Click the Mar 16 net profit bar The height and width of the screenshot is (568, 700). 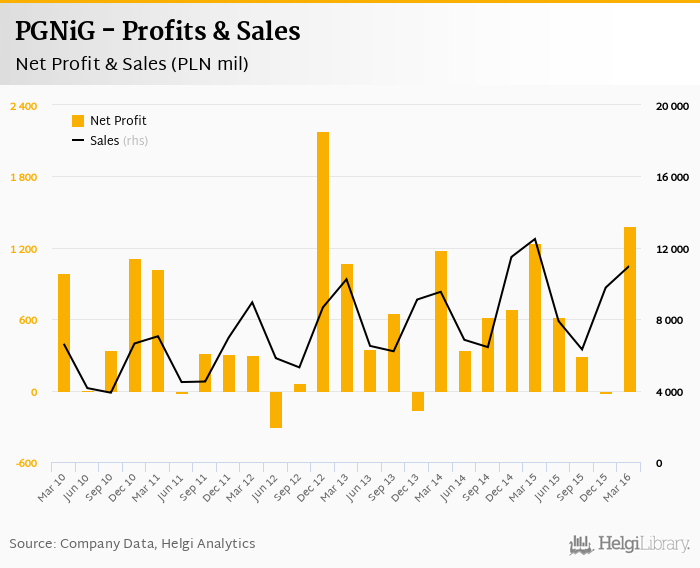tap(630, 309)
